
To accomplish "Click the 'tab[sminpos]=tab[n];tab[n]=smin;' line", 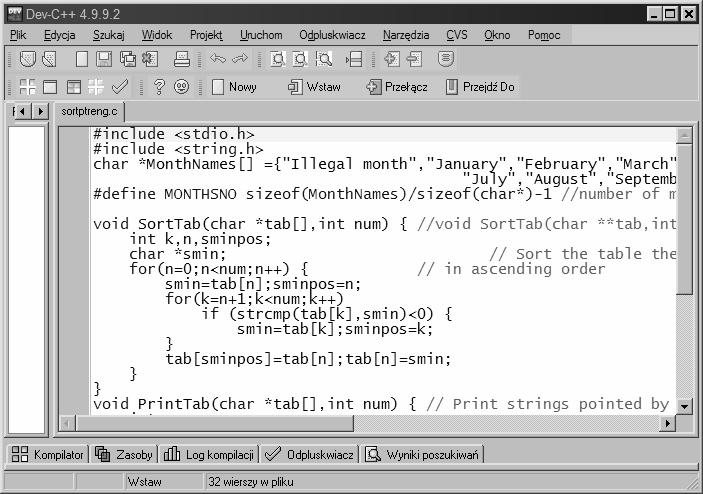I will 308,359.
